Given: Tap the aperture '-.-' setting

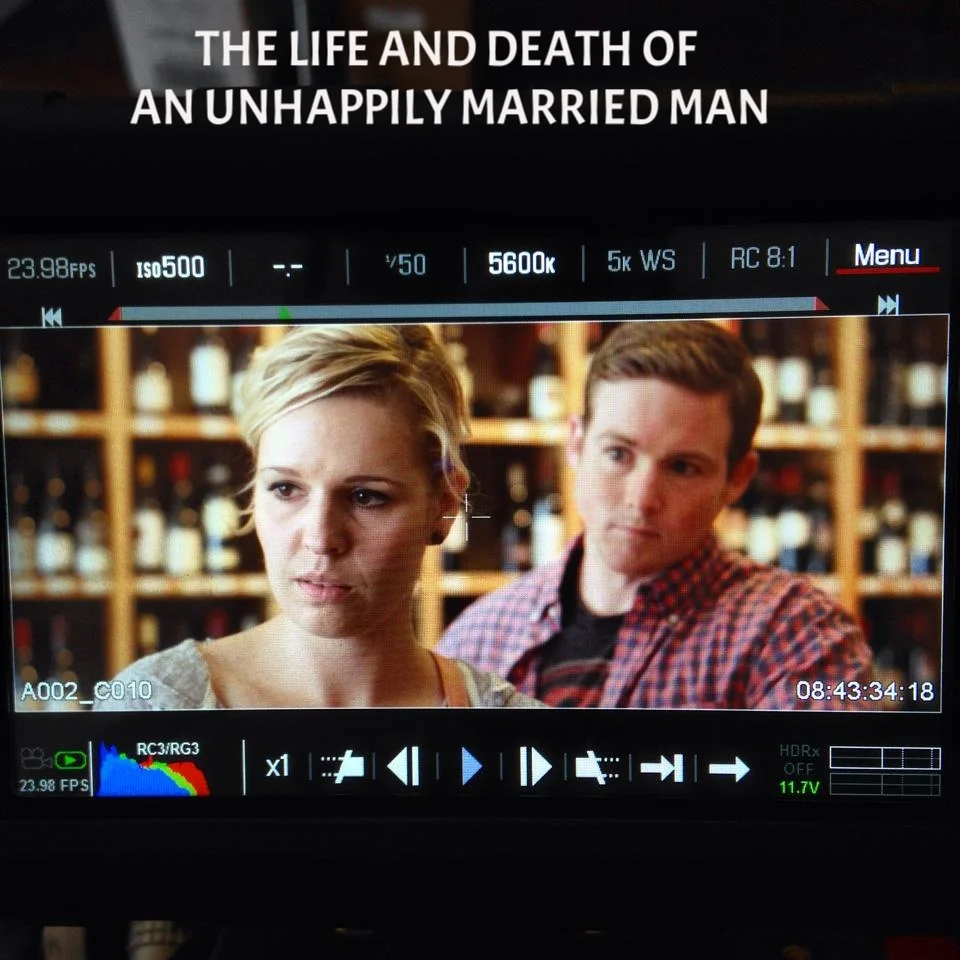Looking at the screenshot, I should pyautogui.click(x=287, y=268).
